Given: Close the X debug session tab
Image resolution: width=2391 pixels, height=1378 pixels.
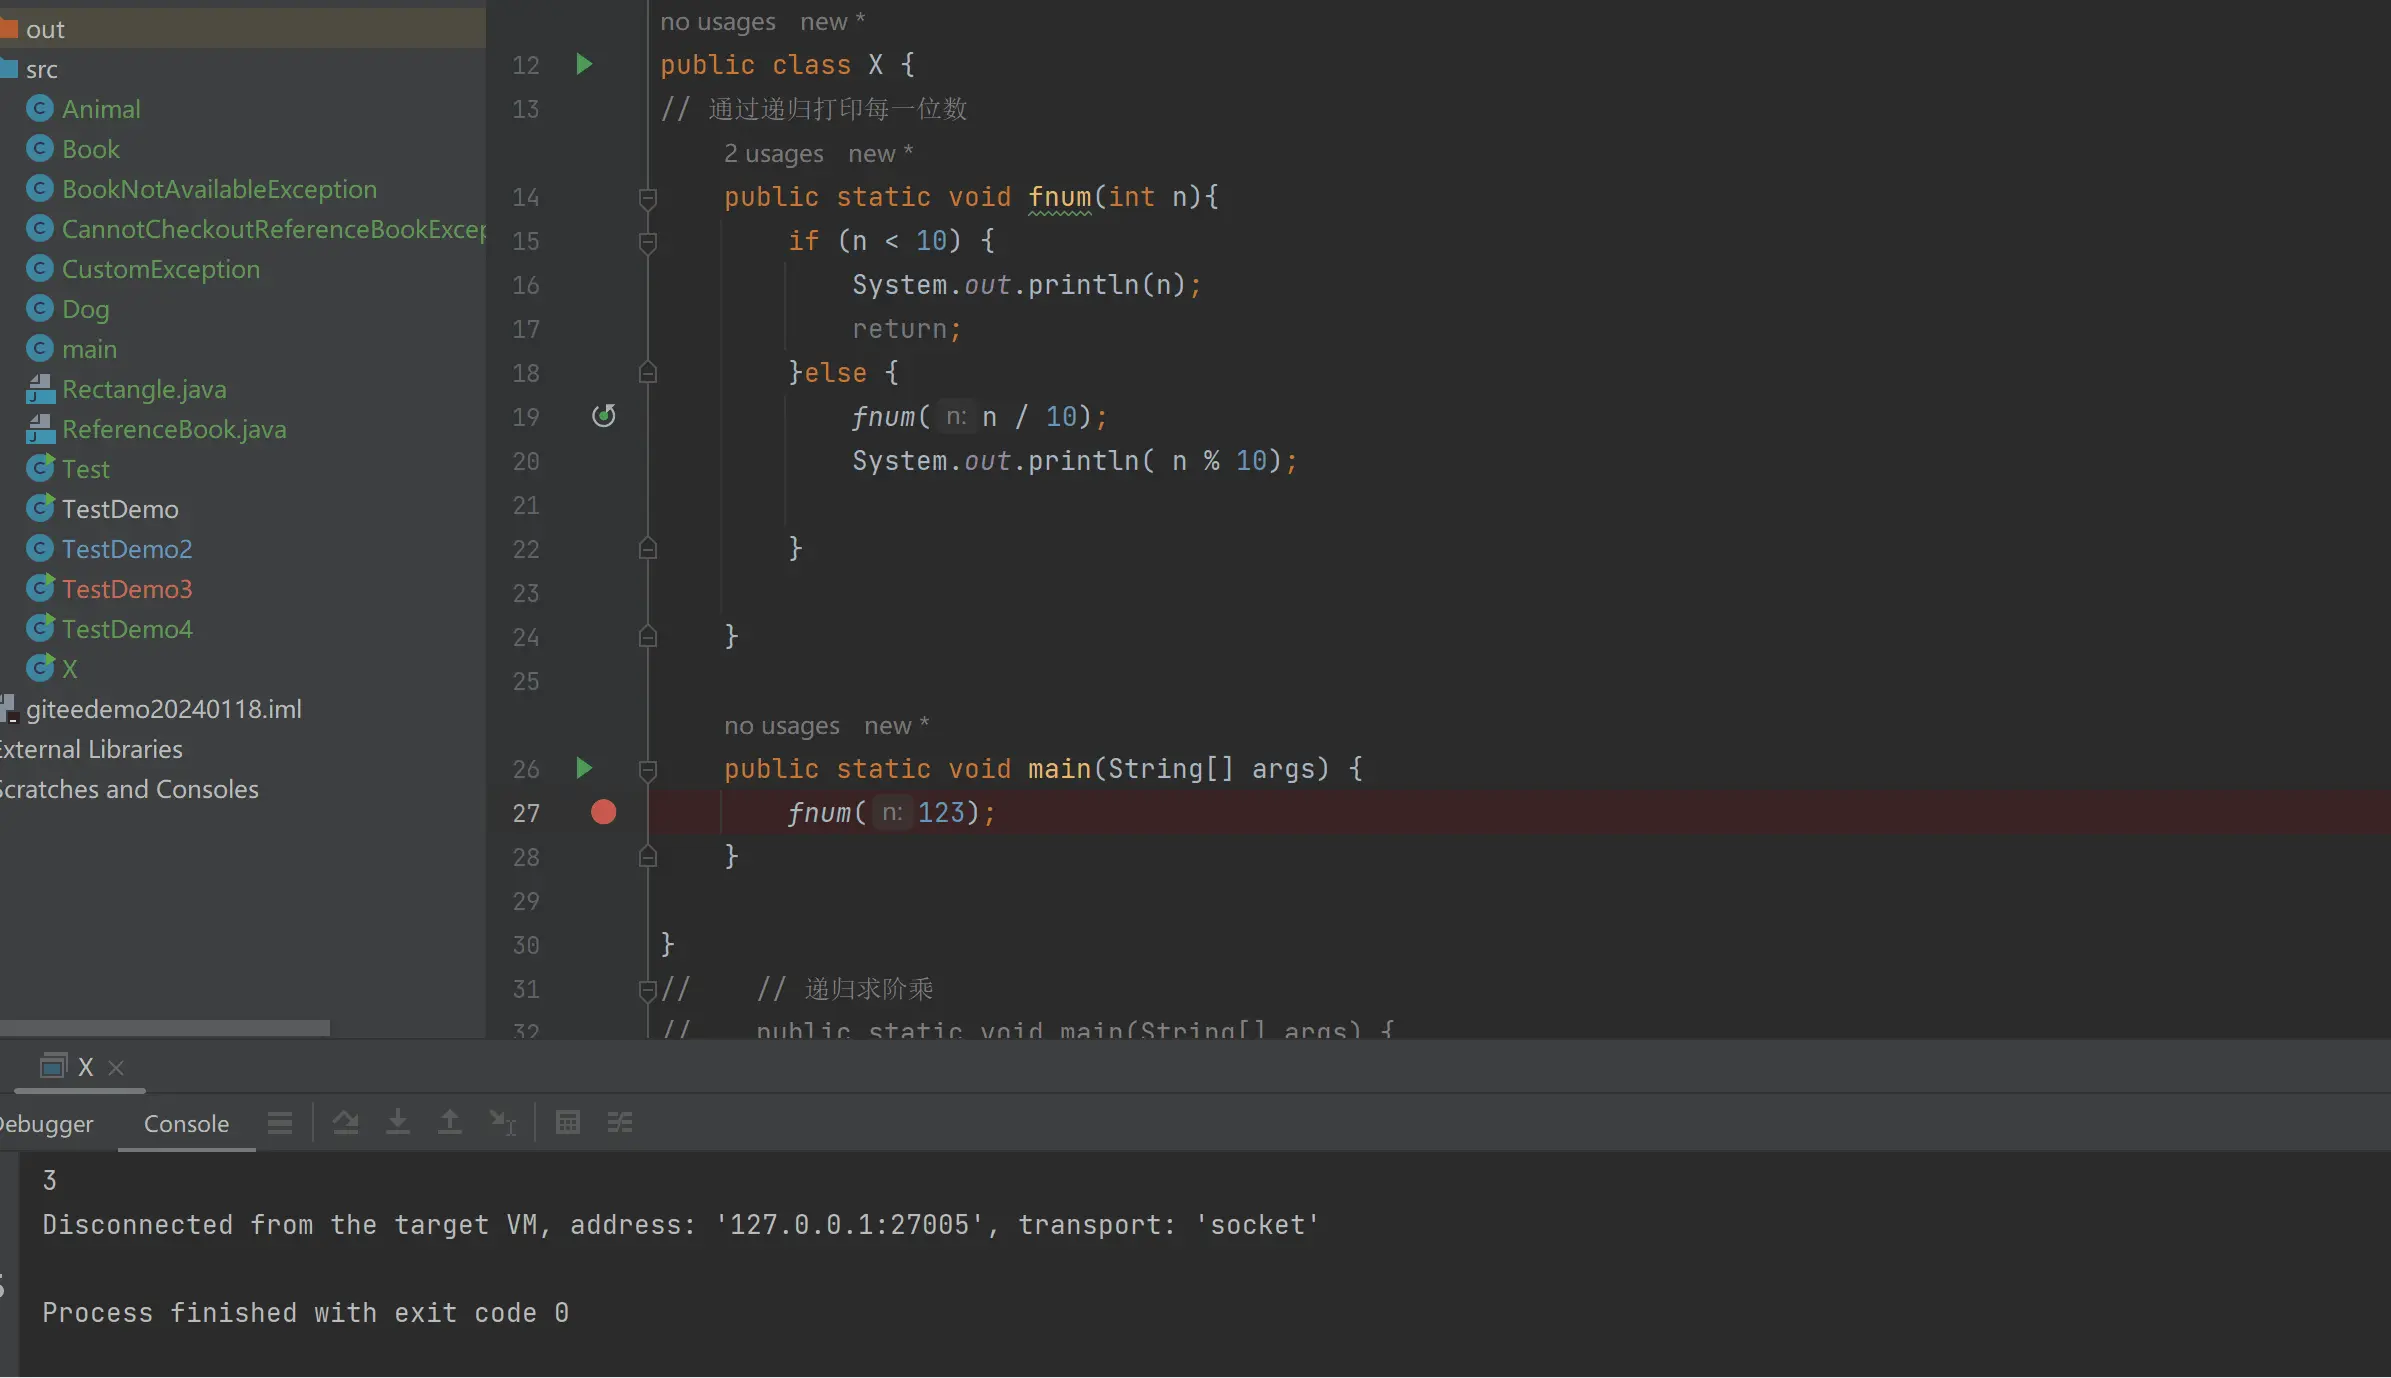Looking at the screenshot, I should pyautogui.click(x=116, y=1068).
